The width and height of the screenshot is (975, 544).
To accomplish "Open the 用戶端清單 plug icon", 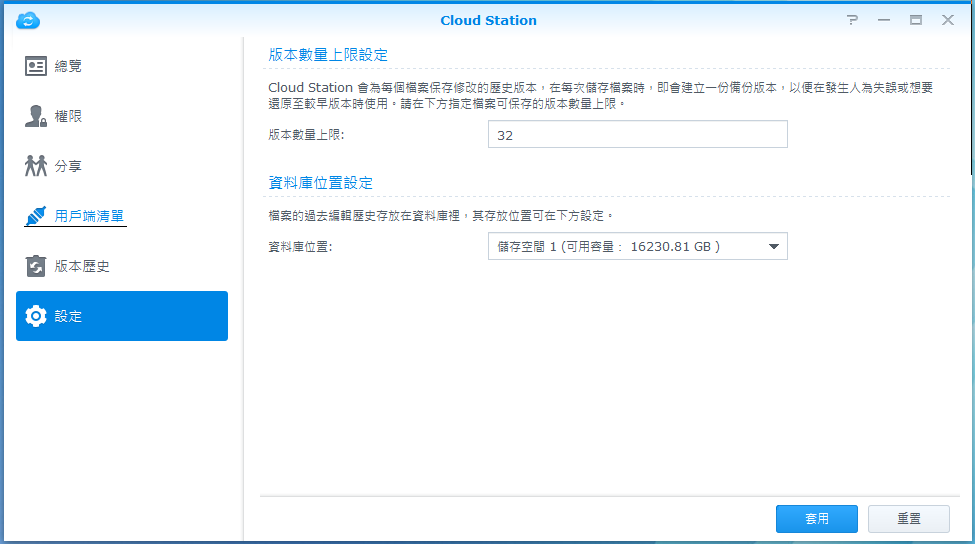I will [35, 216].
